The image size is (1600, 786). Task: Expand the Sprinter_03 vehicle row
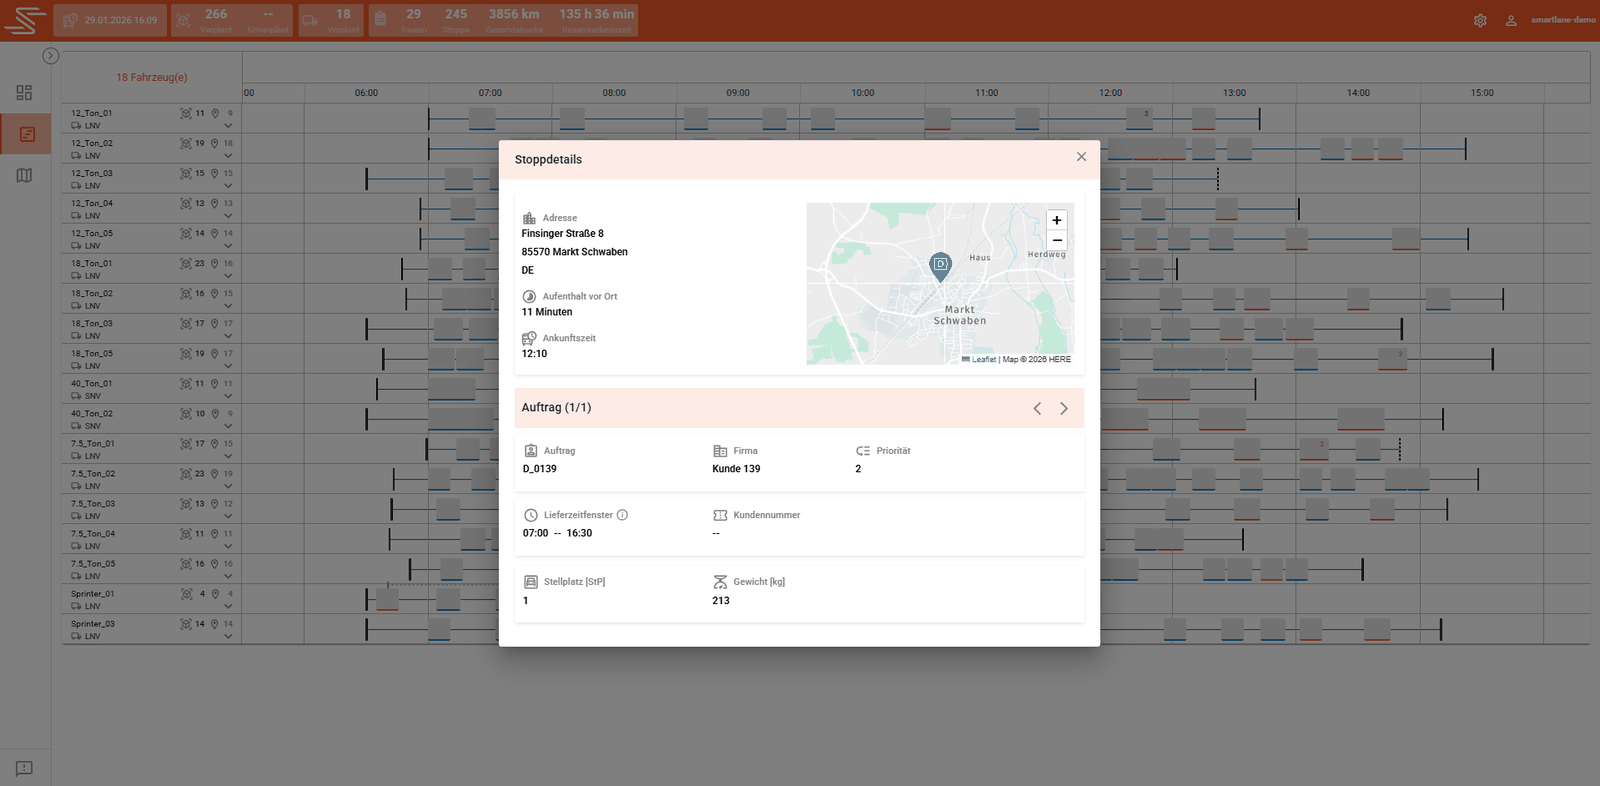228,636
